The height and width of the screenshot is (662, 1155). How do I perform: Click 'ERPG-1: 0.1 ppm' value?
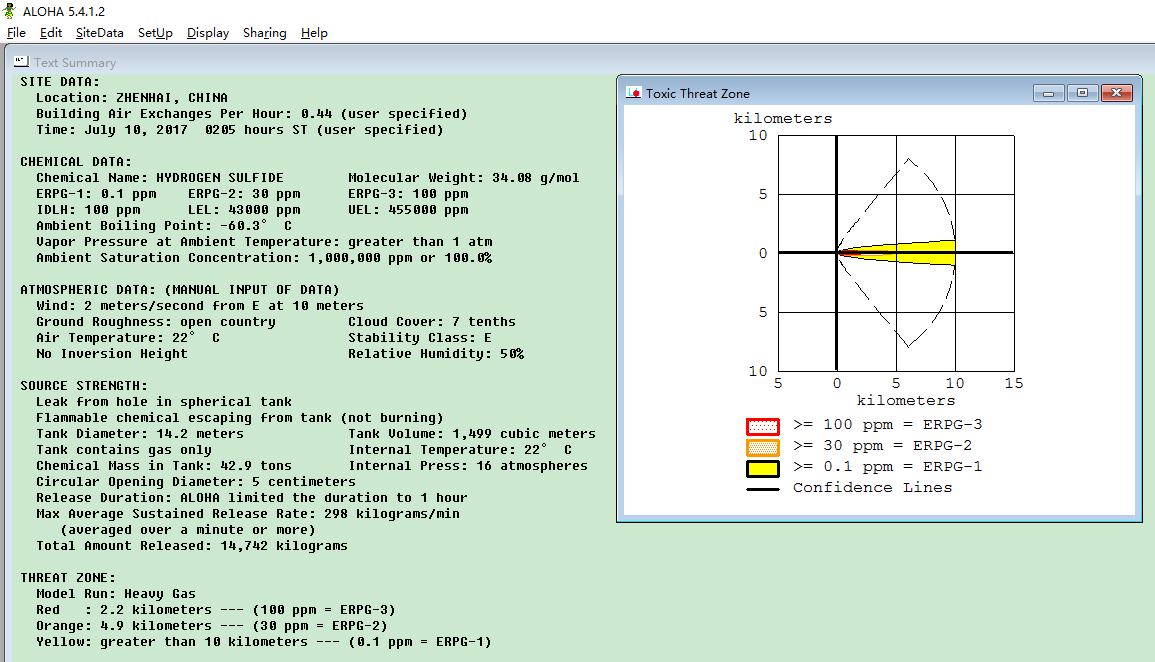[x=96, y=194]
